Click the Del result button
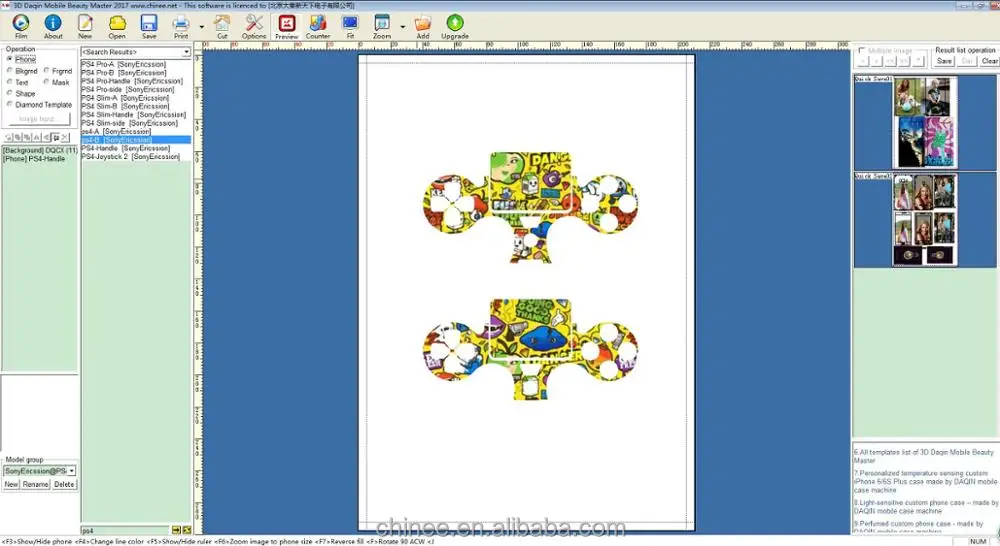Screen dimensions: 1000x546 (x=967, y=61)
